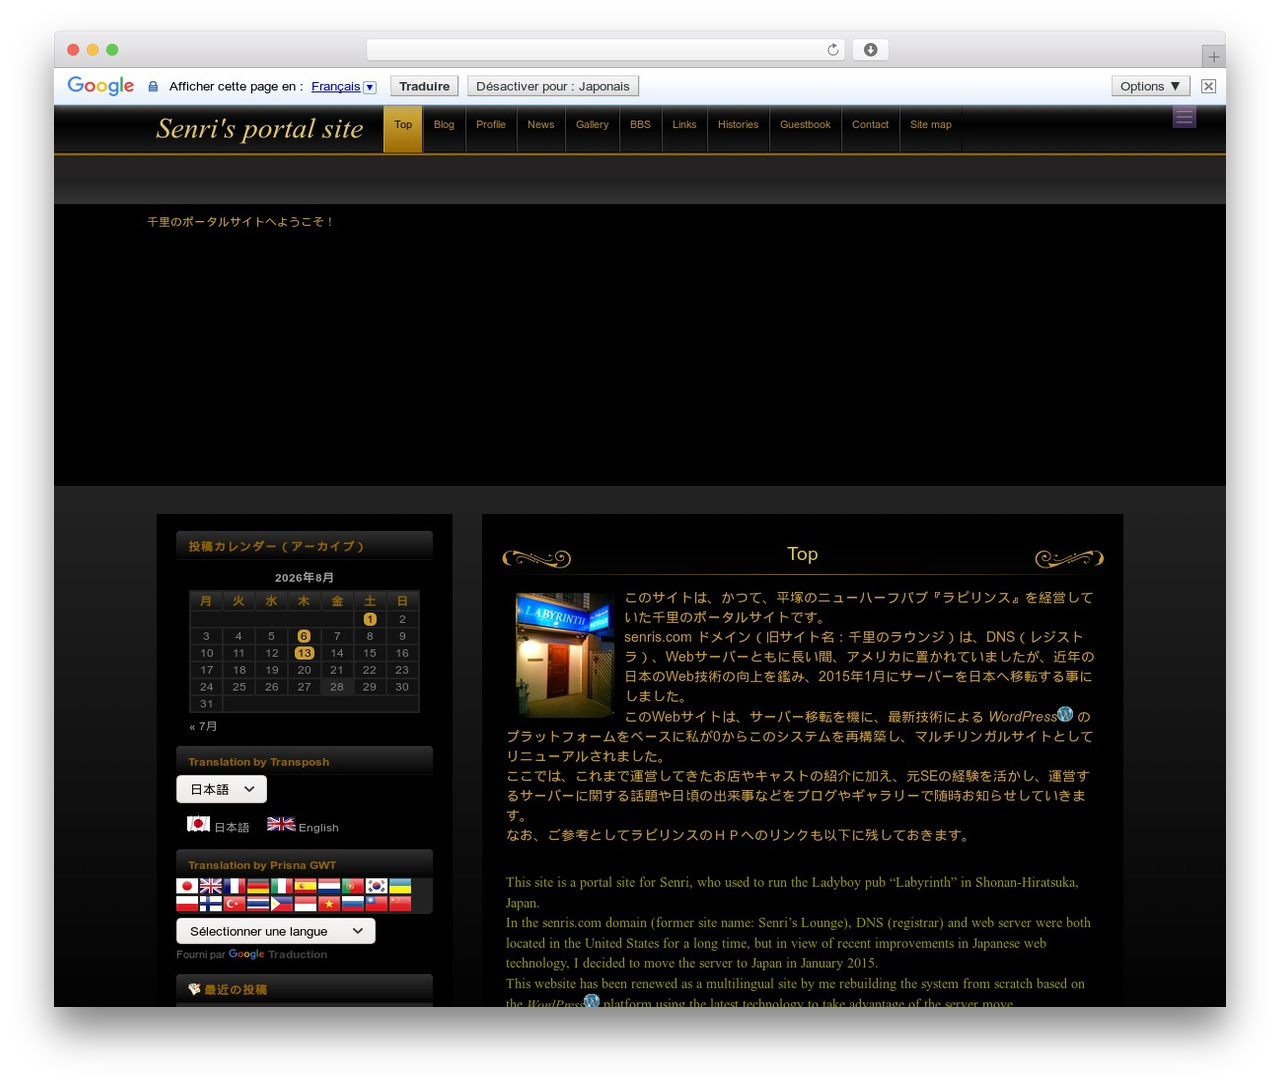This screenshot has height=1084, width=1280.
Task: Select the South Korea flag icon
Action: 376,886
